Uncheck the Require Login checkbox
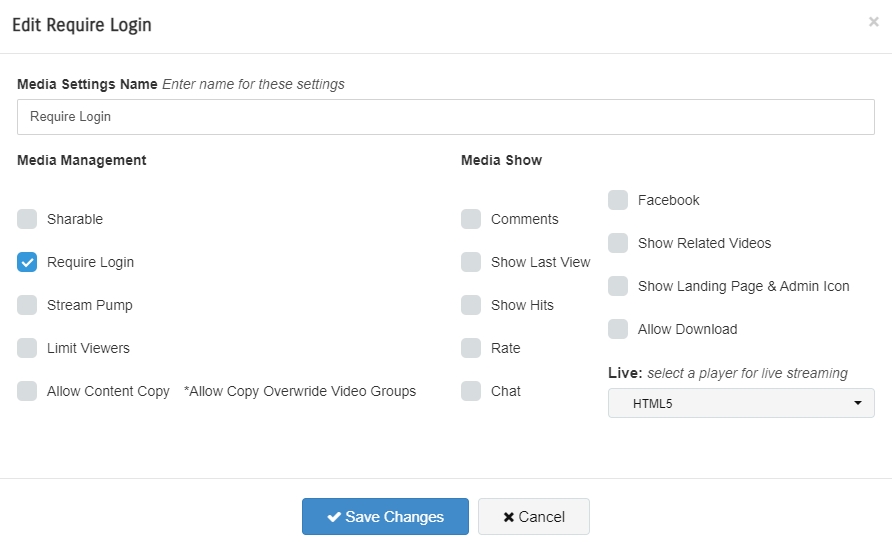 pos(27,262)
